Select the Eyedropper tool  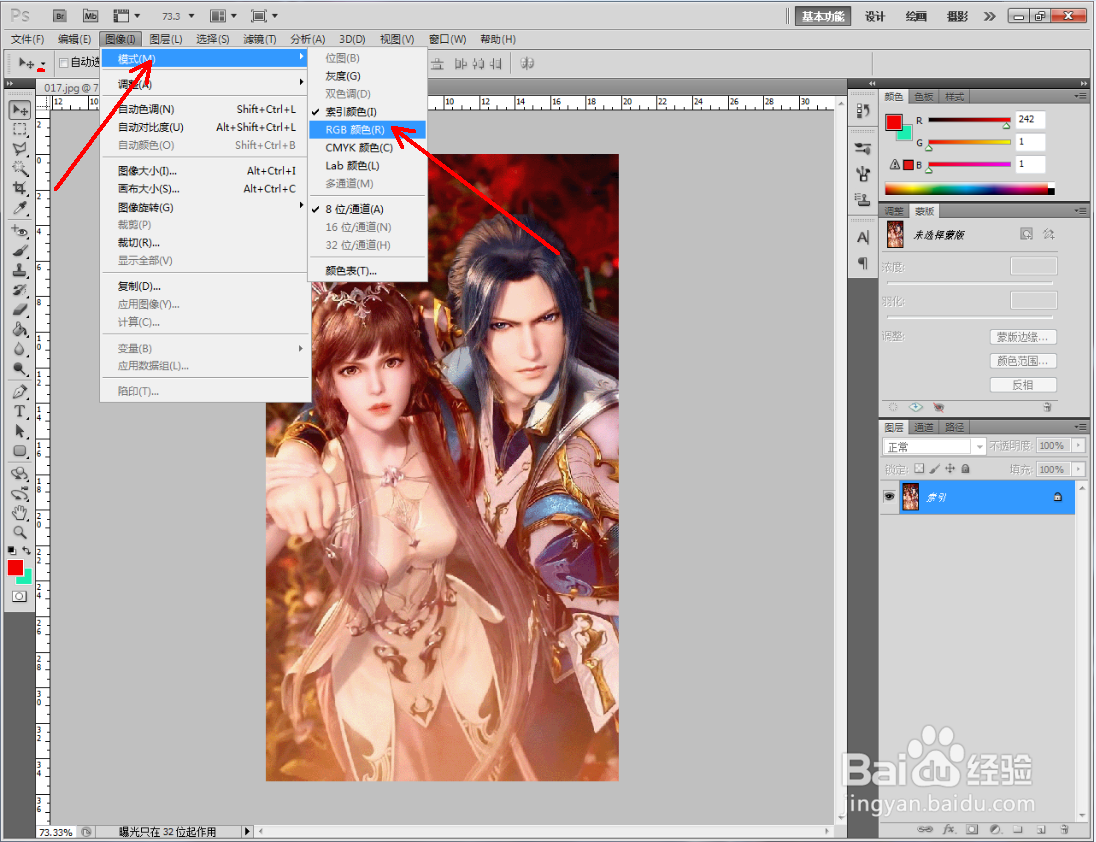[x=20, y=208]
